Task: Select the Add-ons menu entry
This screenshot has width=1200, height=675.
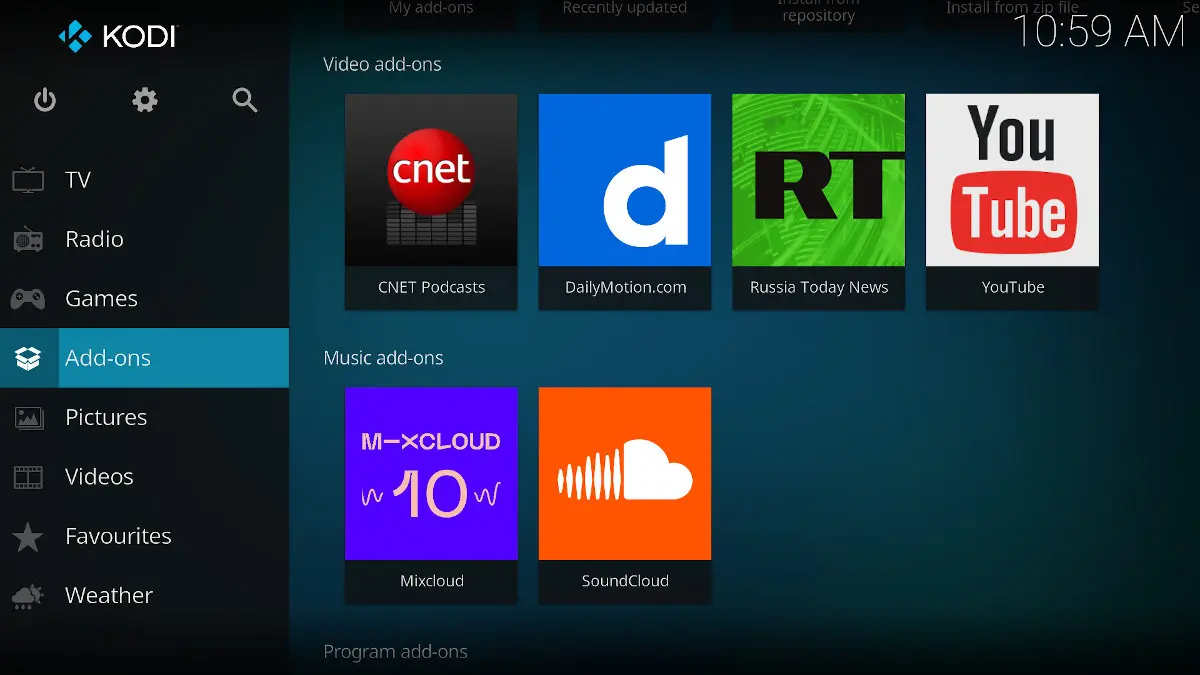Action: (x=144, y=358)
